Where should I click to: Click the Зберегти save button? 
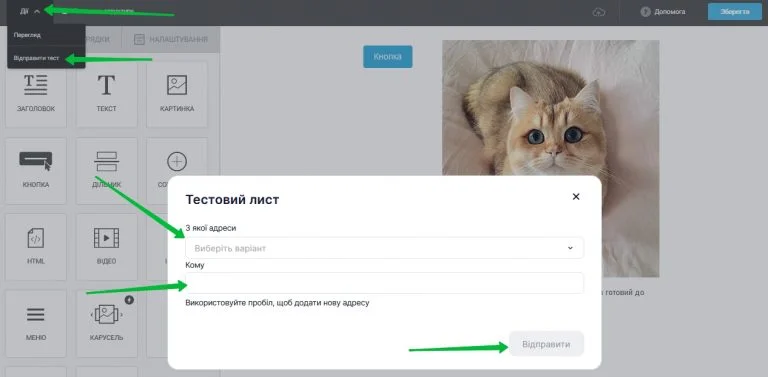tap(735, 12)
